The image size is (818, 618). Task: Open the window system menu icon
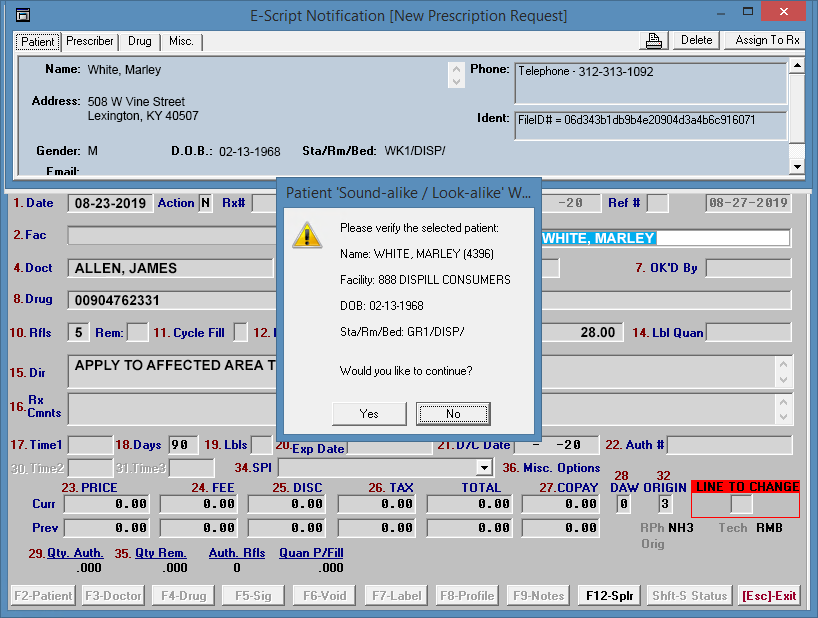pos(22,15)
